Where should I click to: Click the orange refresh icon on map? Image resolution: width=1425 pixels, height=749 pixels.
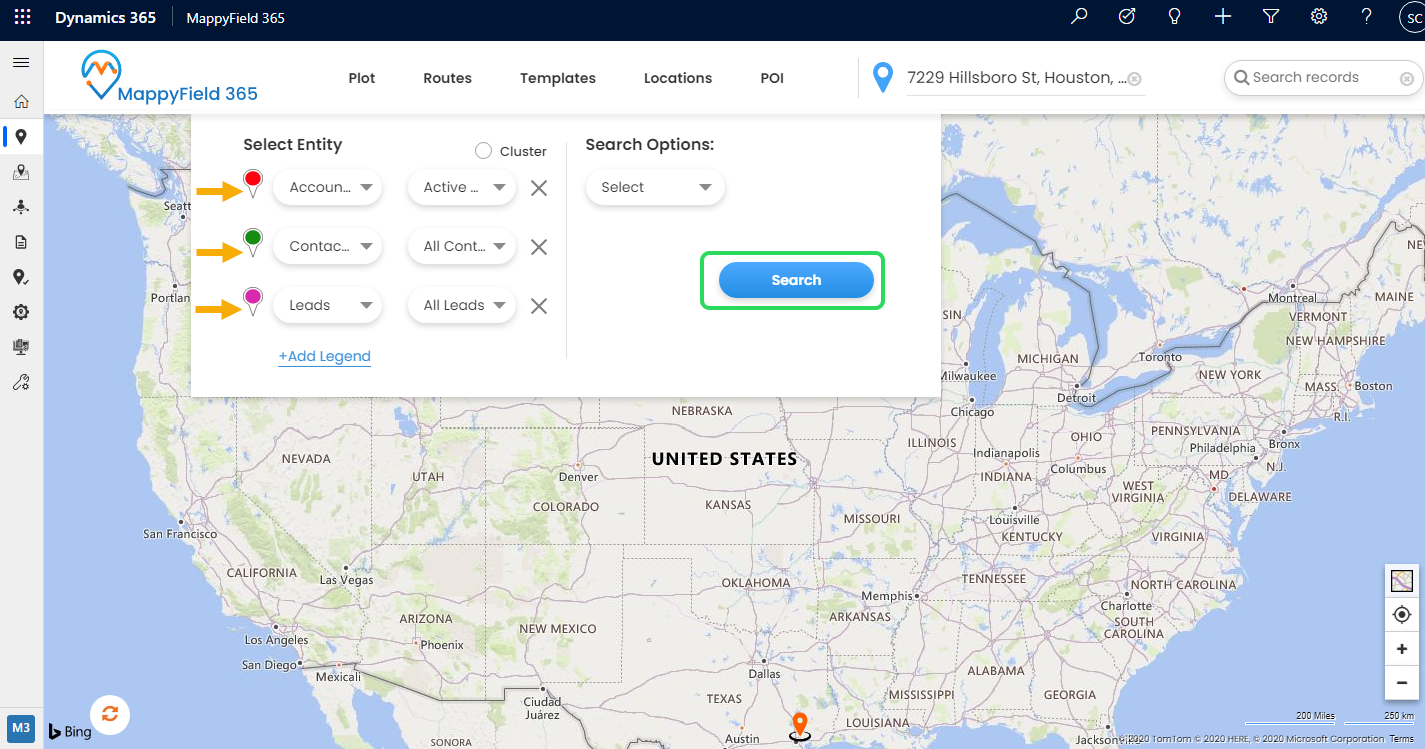110,714
